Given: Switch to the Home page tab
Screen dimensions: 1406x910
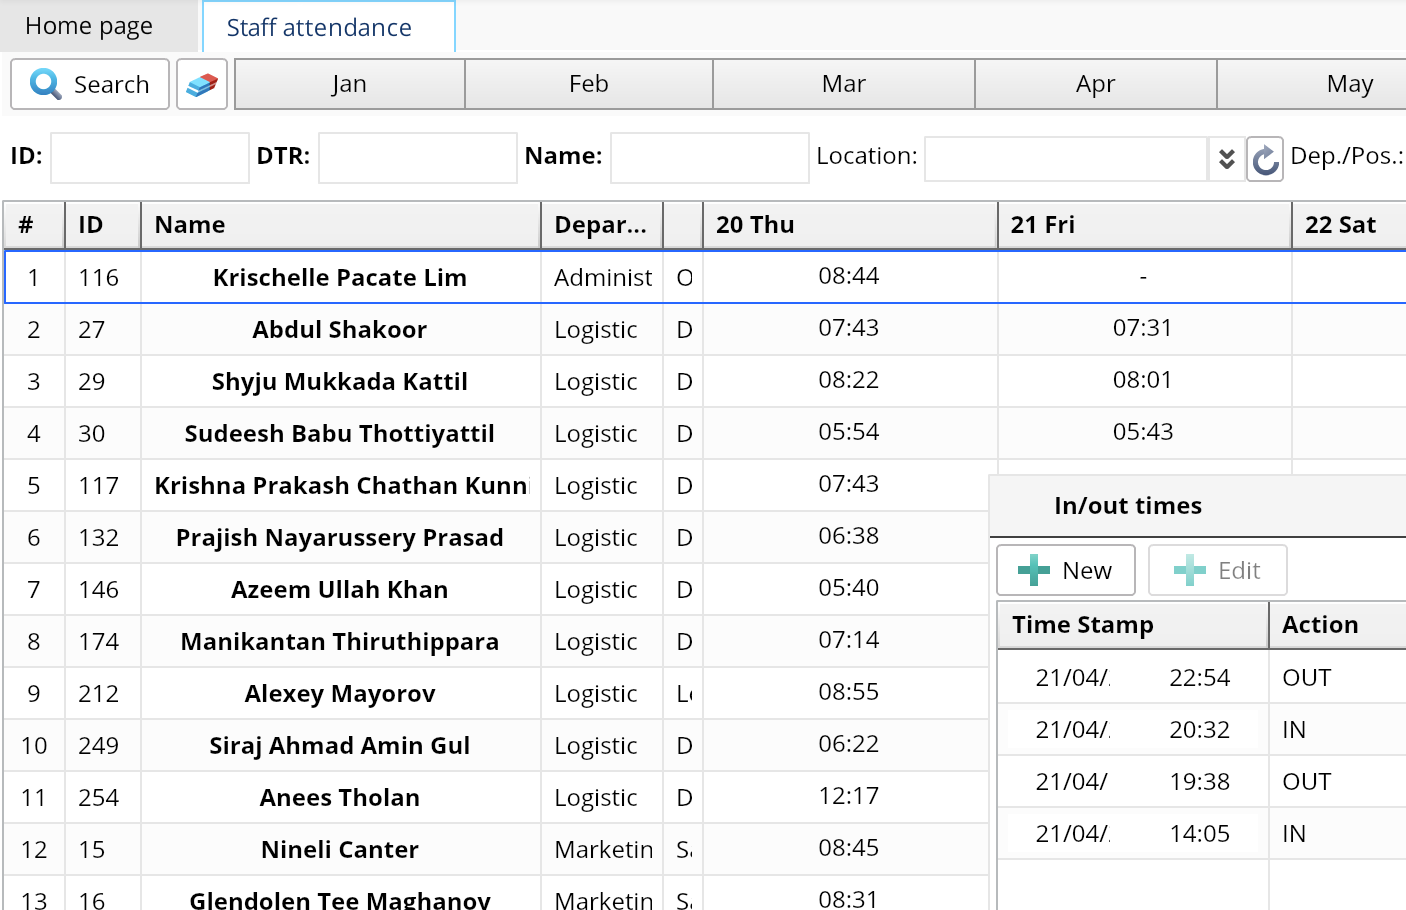Looking at the screenshot, I should (x=90, y=26).
